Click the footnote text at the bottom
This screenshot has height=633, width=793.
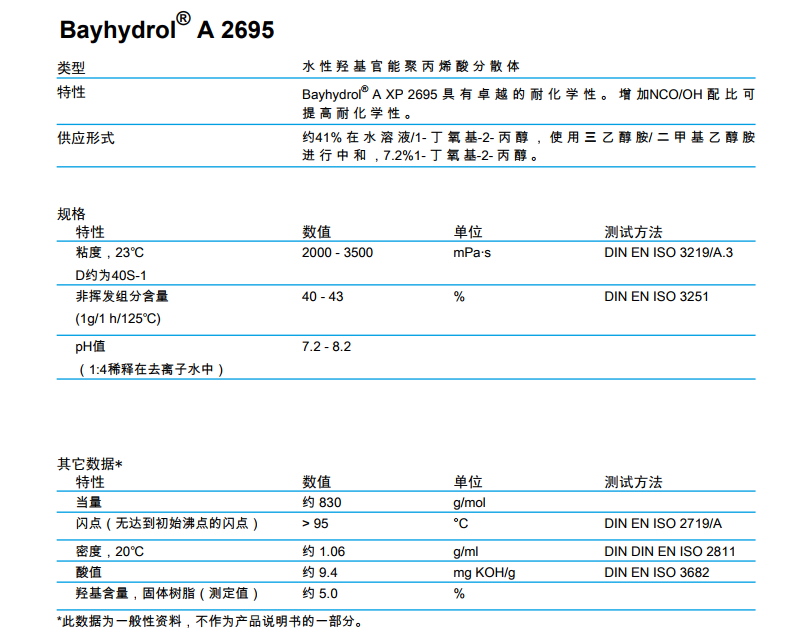pyautogui.click(x=208, y=621)
